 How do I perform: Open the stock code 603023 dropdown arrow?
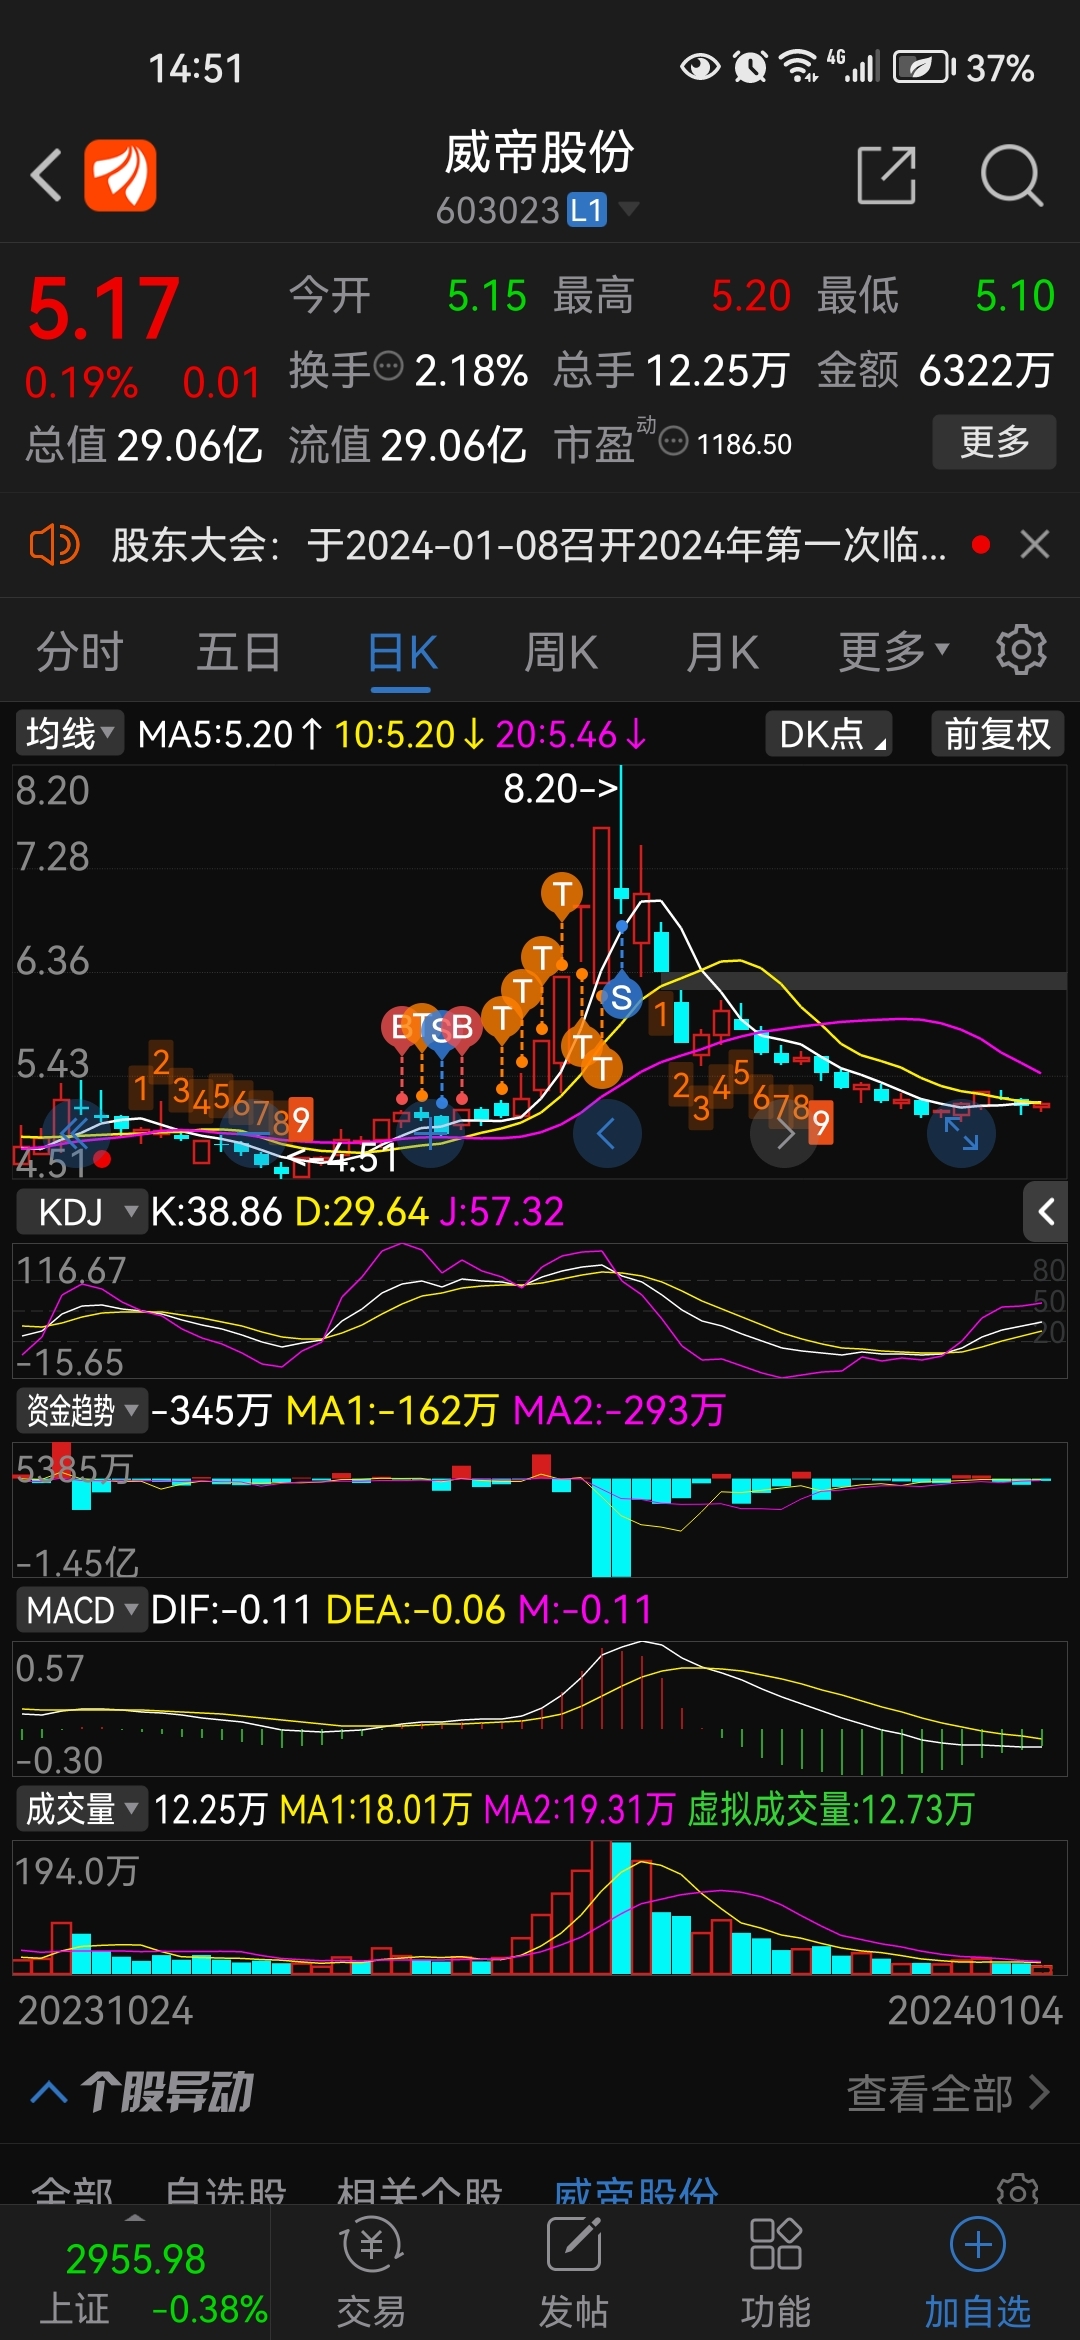coord(629,209)
